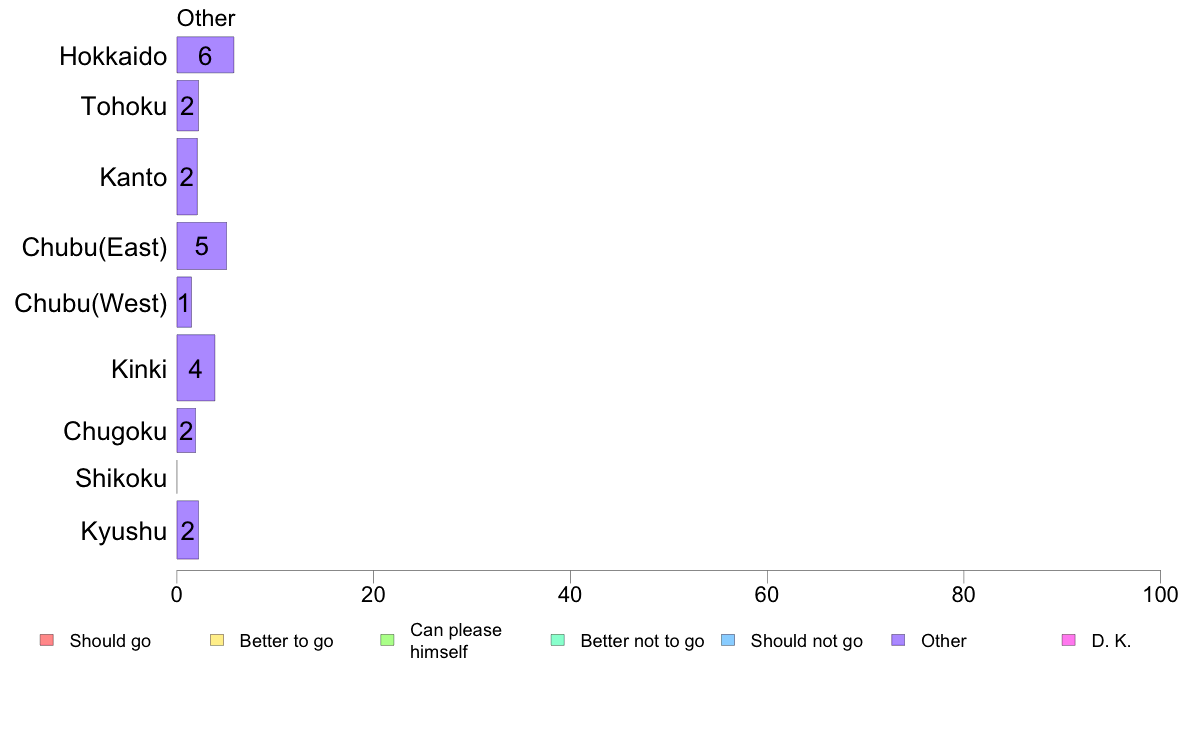Click the Should not go legend text
The height and width of the screenshot is (736, 1188).
(x=807, y=640)
